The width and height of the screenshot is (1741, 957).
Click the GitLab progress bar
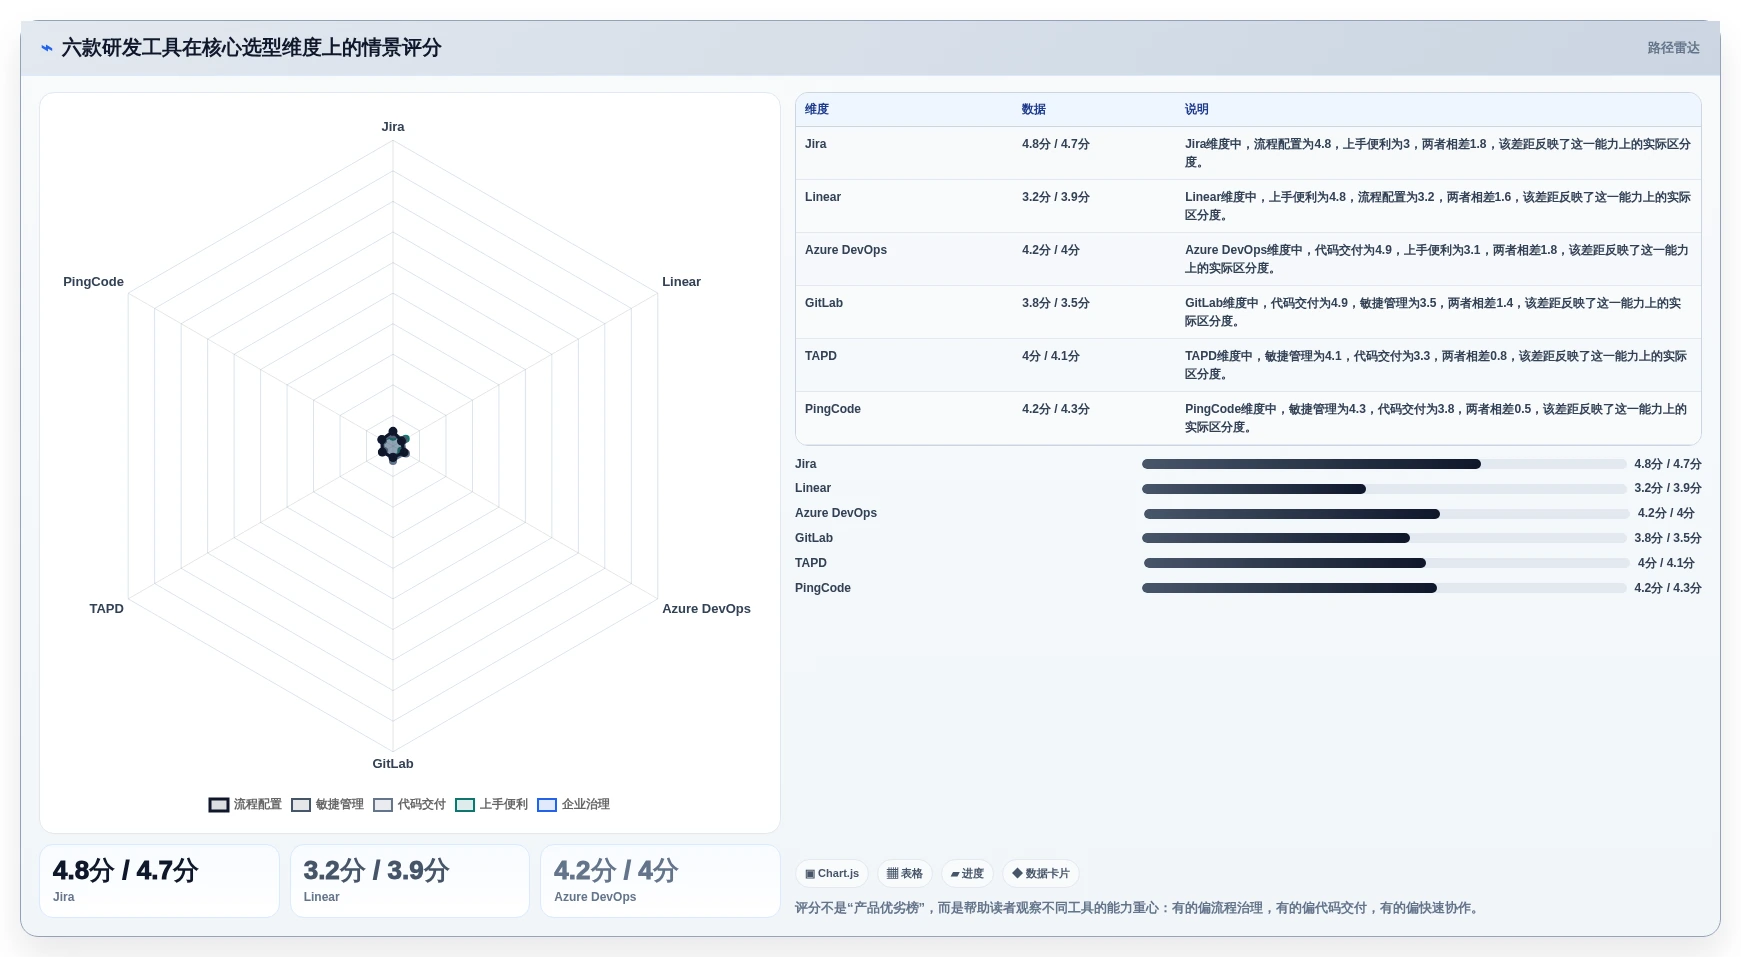point(1384,538)
